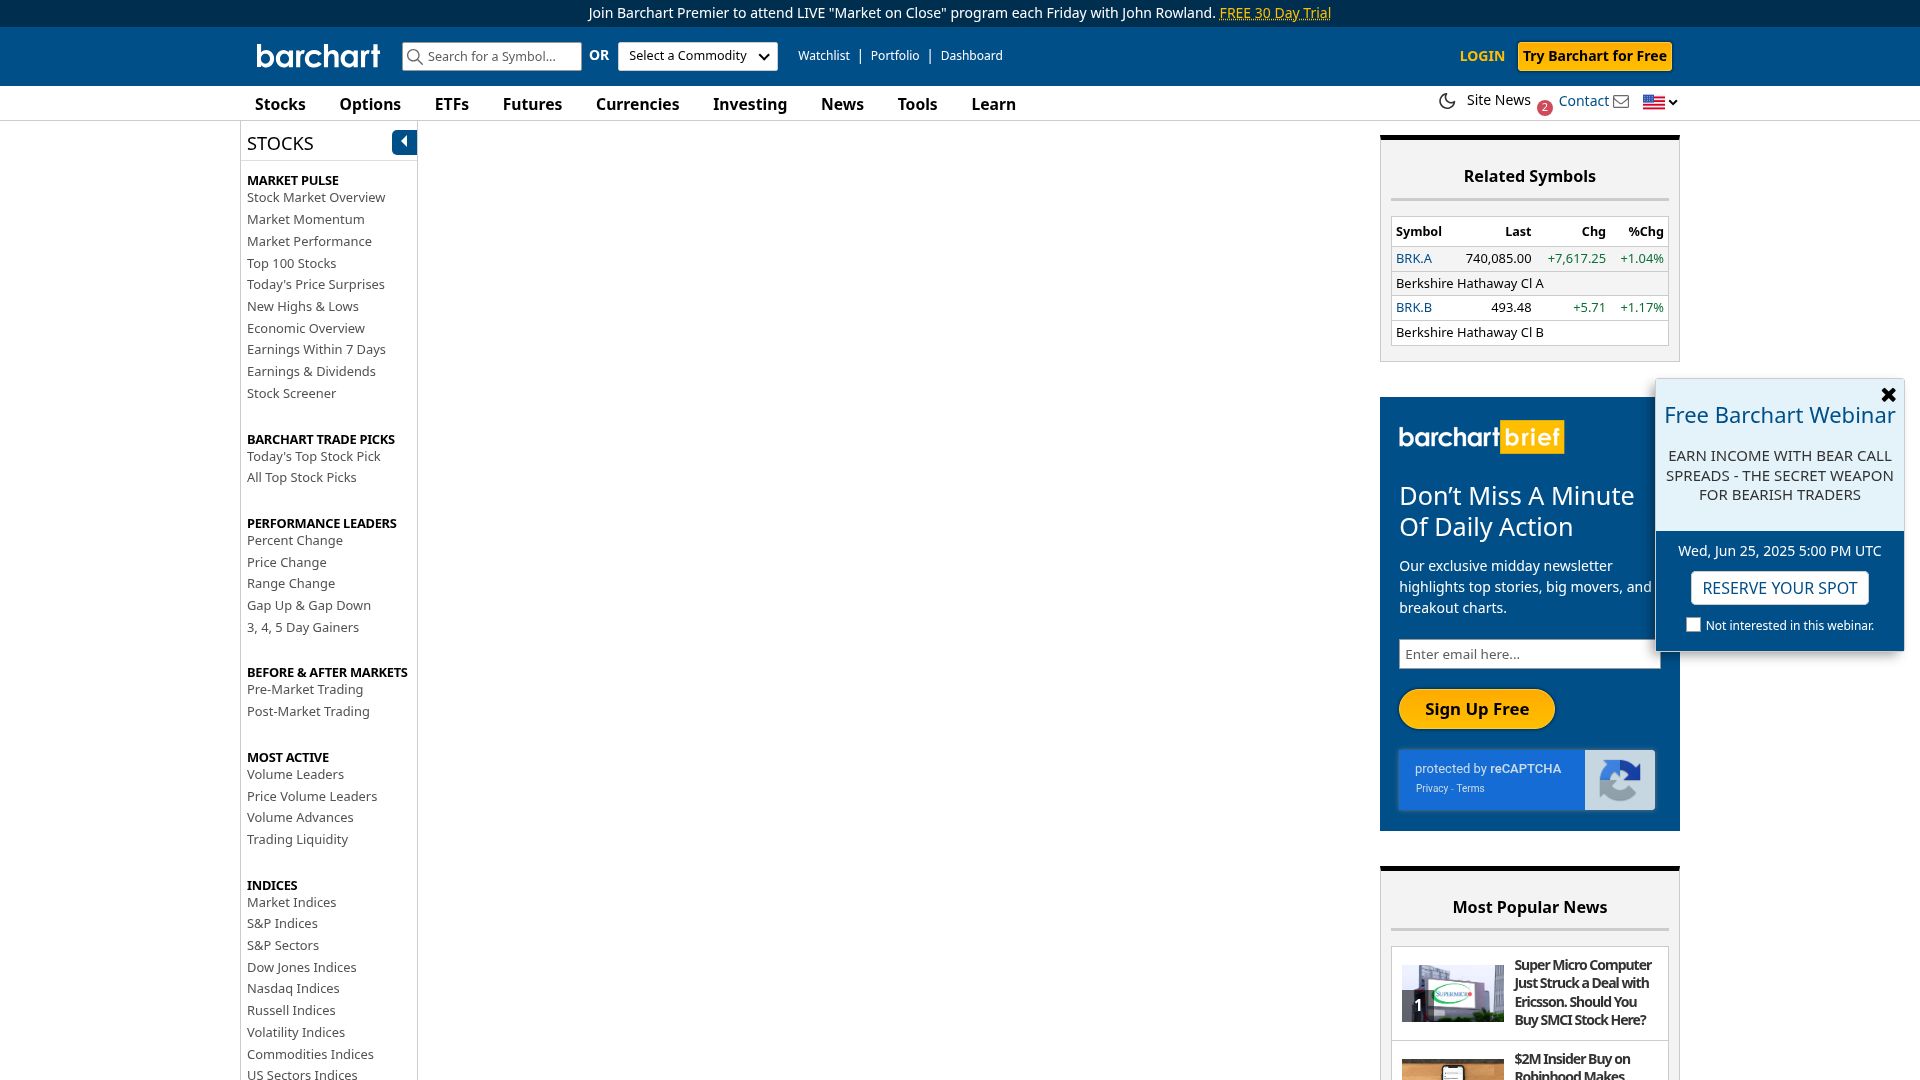The image size is (1920, 1080).
Task: Open Today's Top Stock Pick link
Action: (x=313, y=456)
